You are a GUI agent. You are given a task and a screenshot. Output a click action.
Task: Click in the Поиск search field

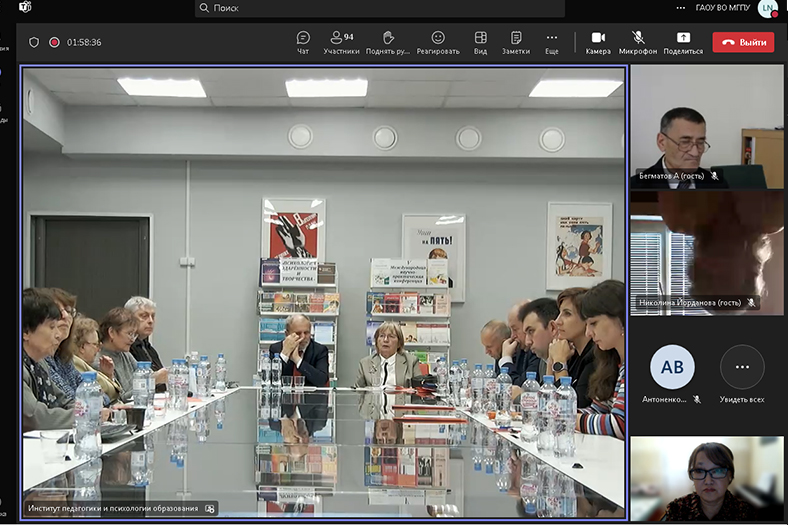[x=380, y=8]
